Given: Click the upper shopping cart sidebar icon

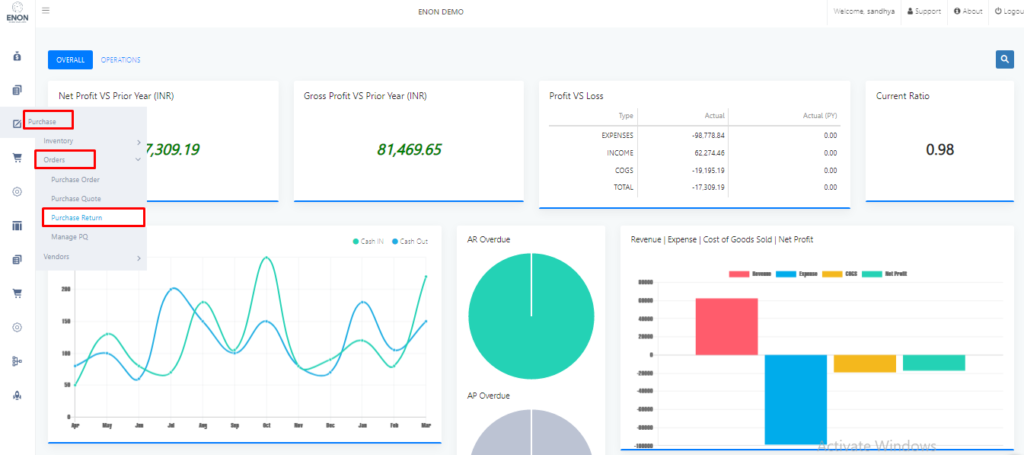Looking at the screenshot, I should click(18, 158).
